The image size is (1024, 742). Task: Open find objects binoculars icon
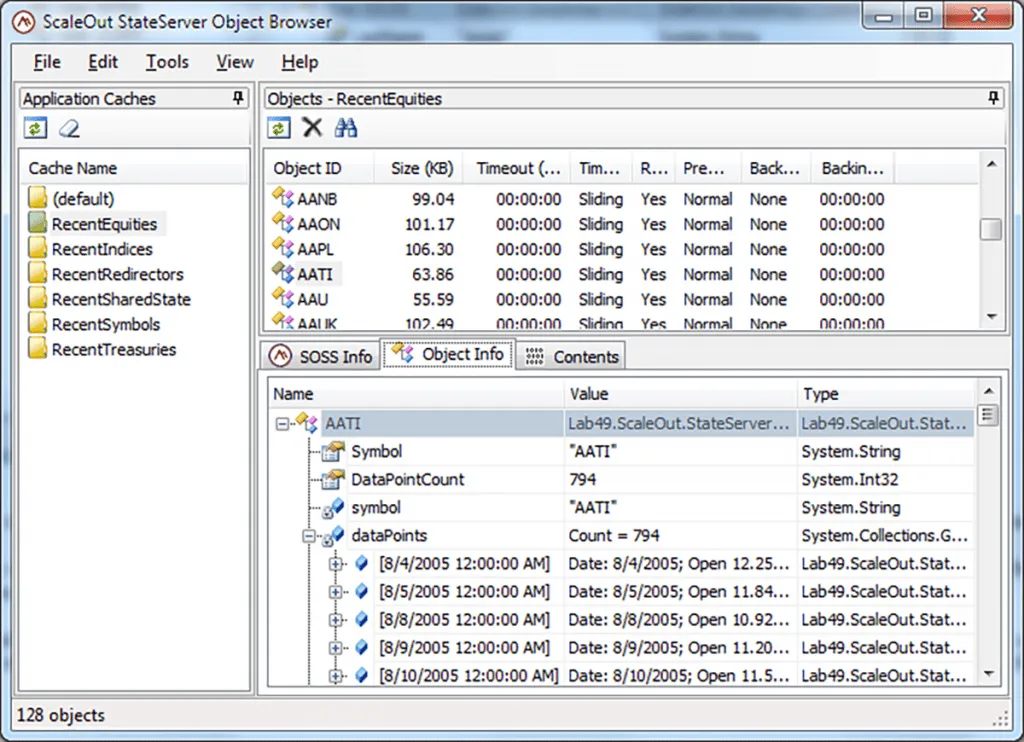(345, 127)
